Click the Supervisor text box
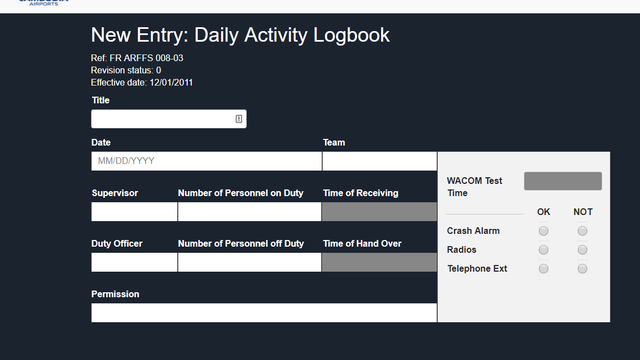 pyautogui.click(x=134, y=211)
